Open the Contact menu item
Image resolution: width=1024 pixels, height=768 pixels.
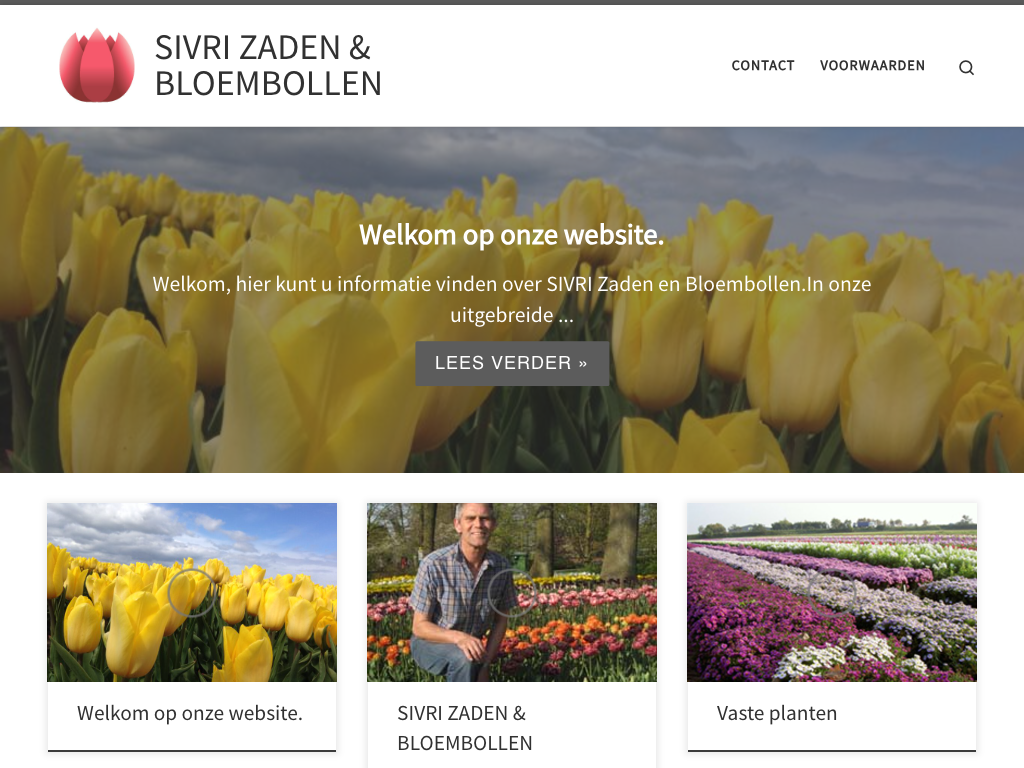763,65
